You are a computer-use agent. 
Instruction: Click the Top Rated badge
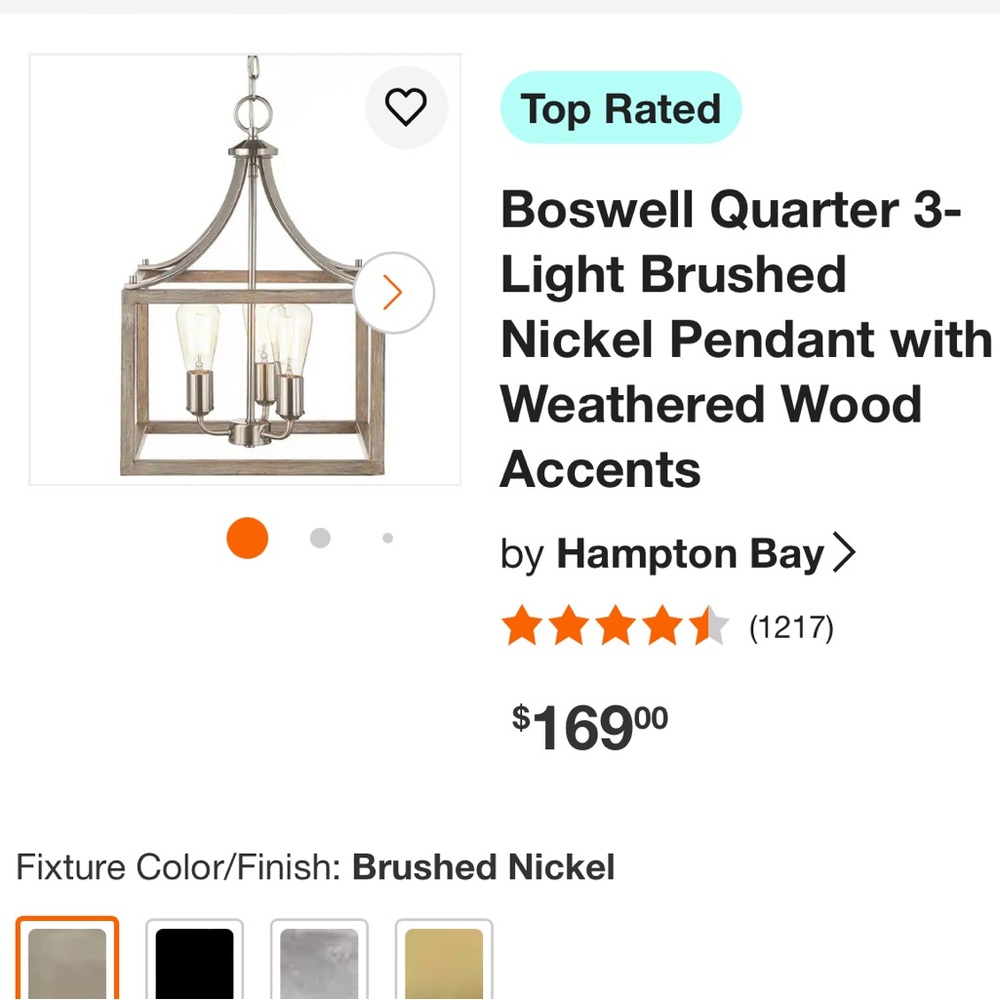[x=620, y=108]
